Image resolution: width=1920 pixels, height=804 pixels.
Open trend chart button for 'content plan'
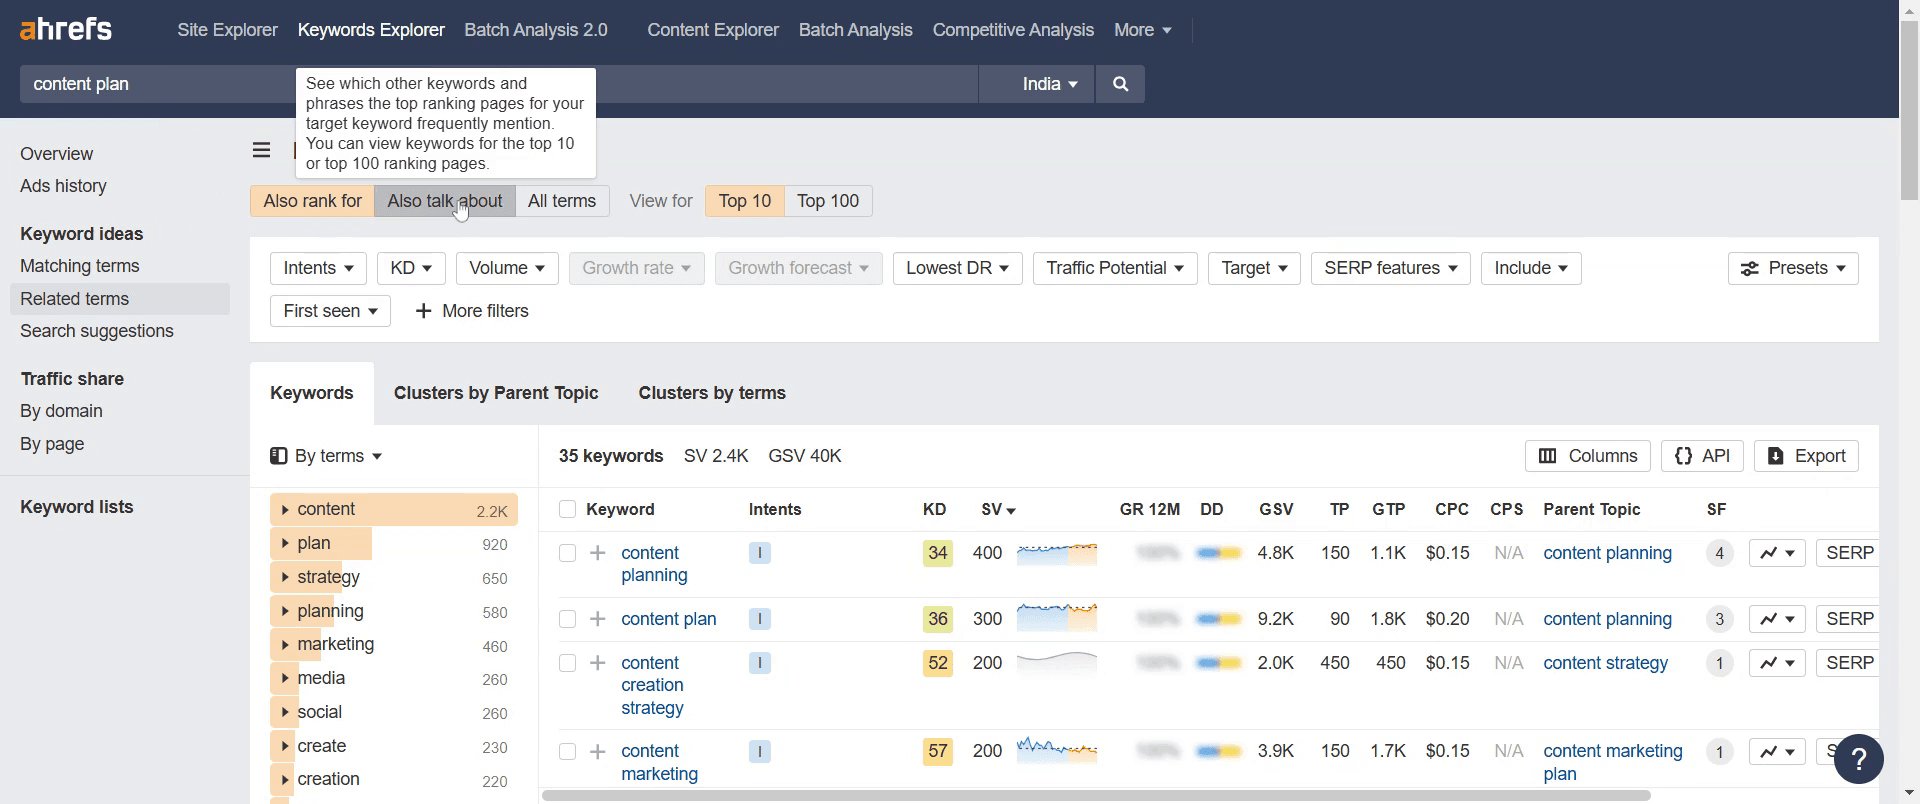1777,619
